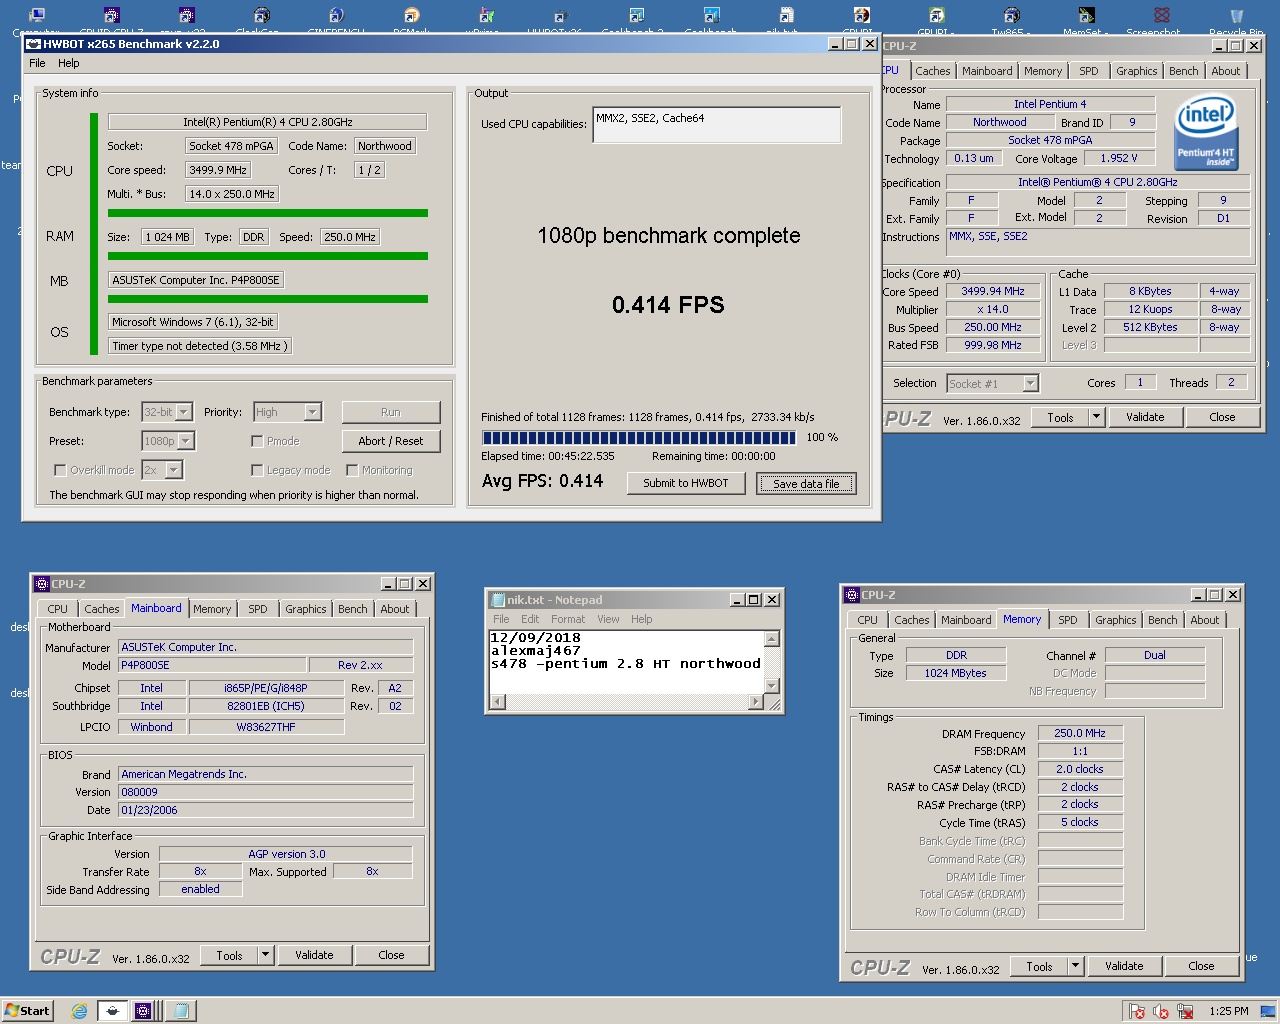Click the Intel Pentium 4 HT logo

pos(1206,133)
